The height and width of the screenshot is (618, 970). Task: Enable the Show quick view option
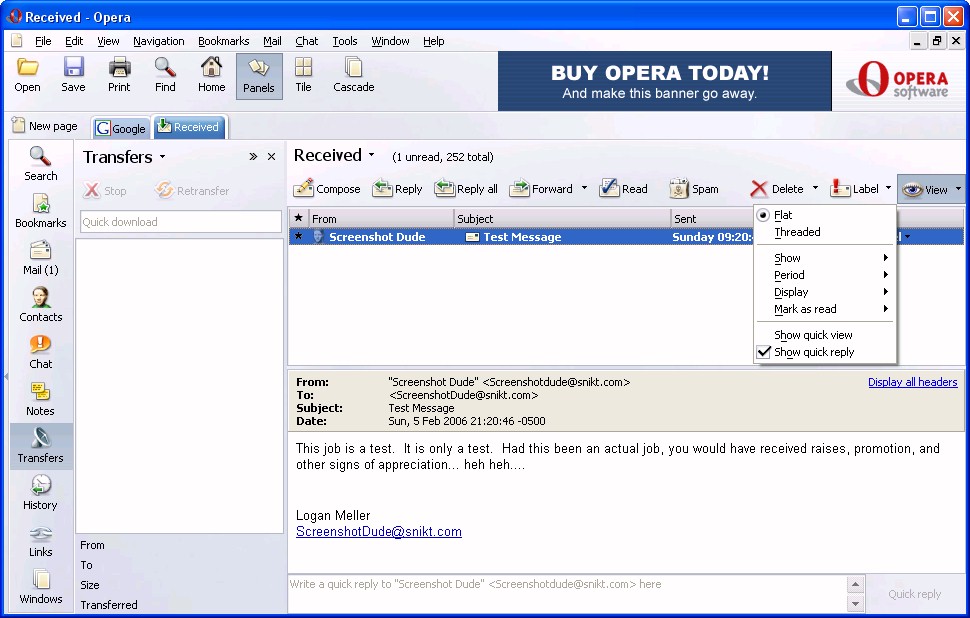pyautogui.click(x=813, y=335)
